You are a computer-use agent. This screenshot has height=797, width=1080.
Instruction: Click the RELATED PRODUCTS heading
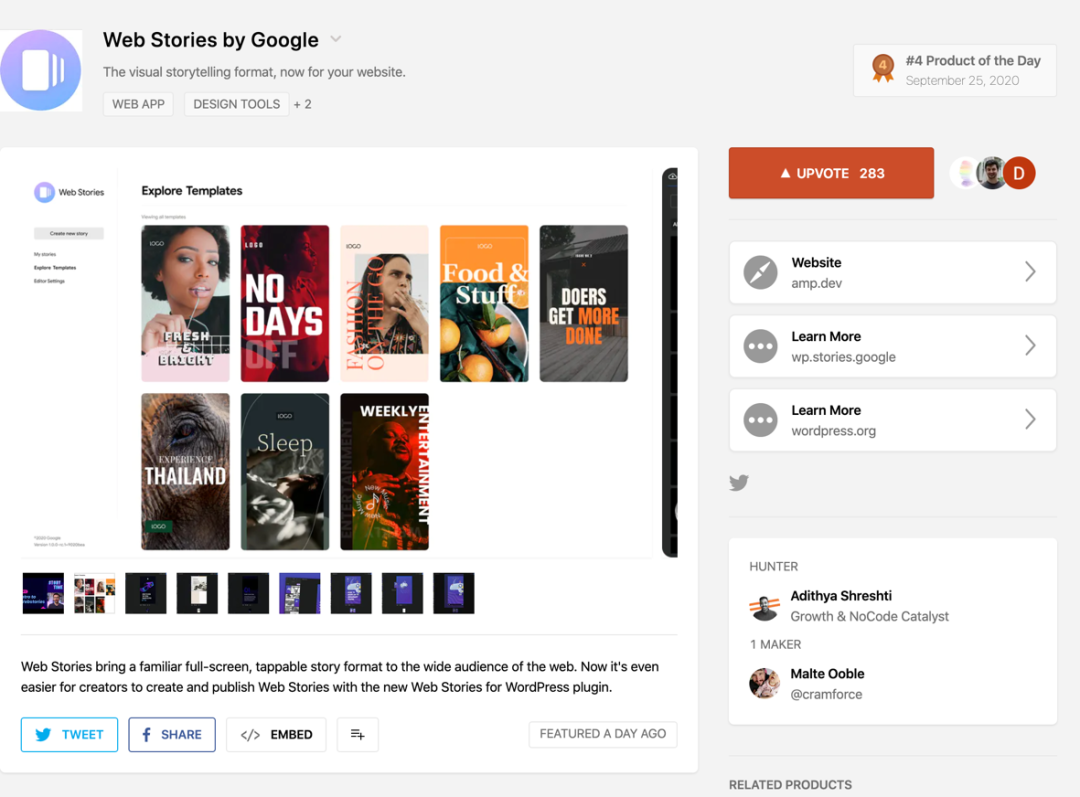[790, 785]
